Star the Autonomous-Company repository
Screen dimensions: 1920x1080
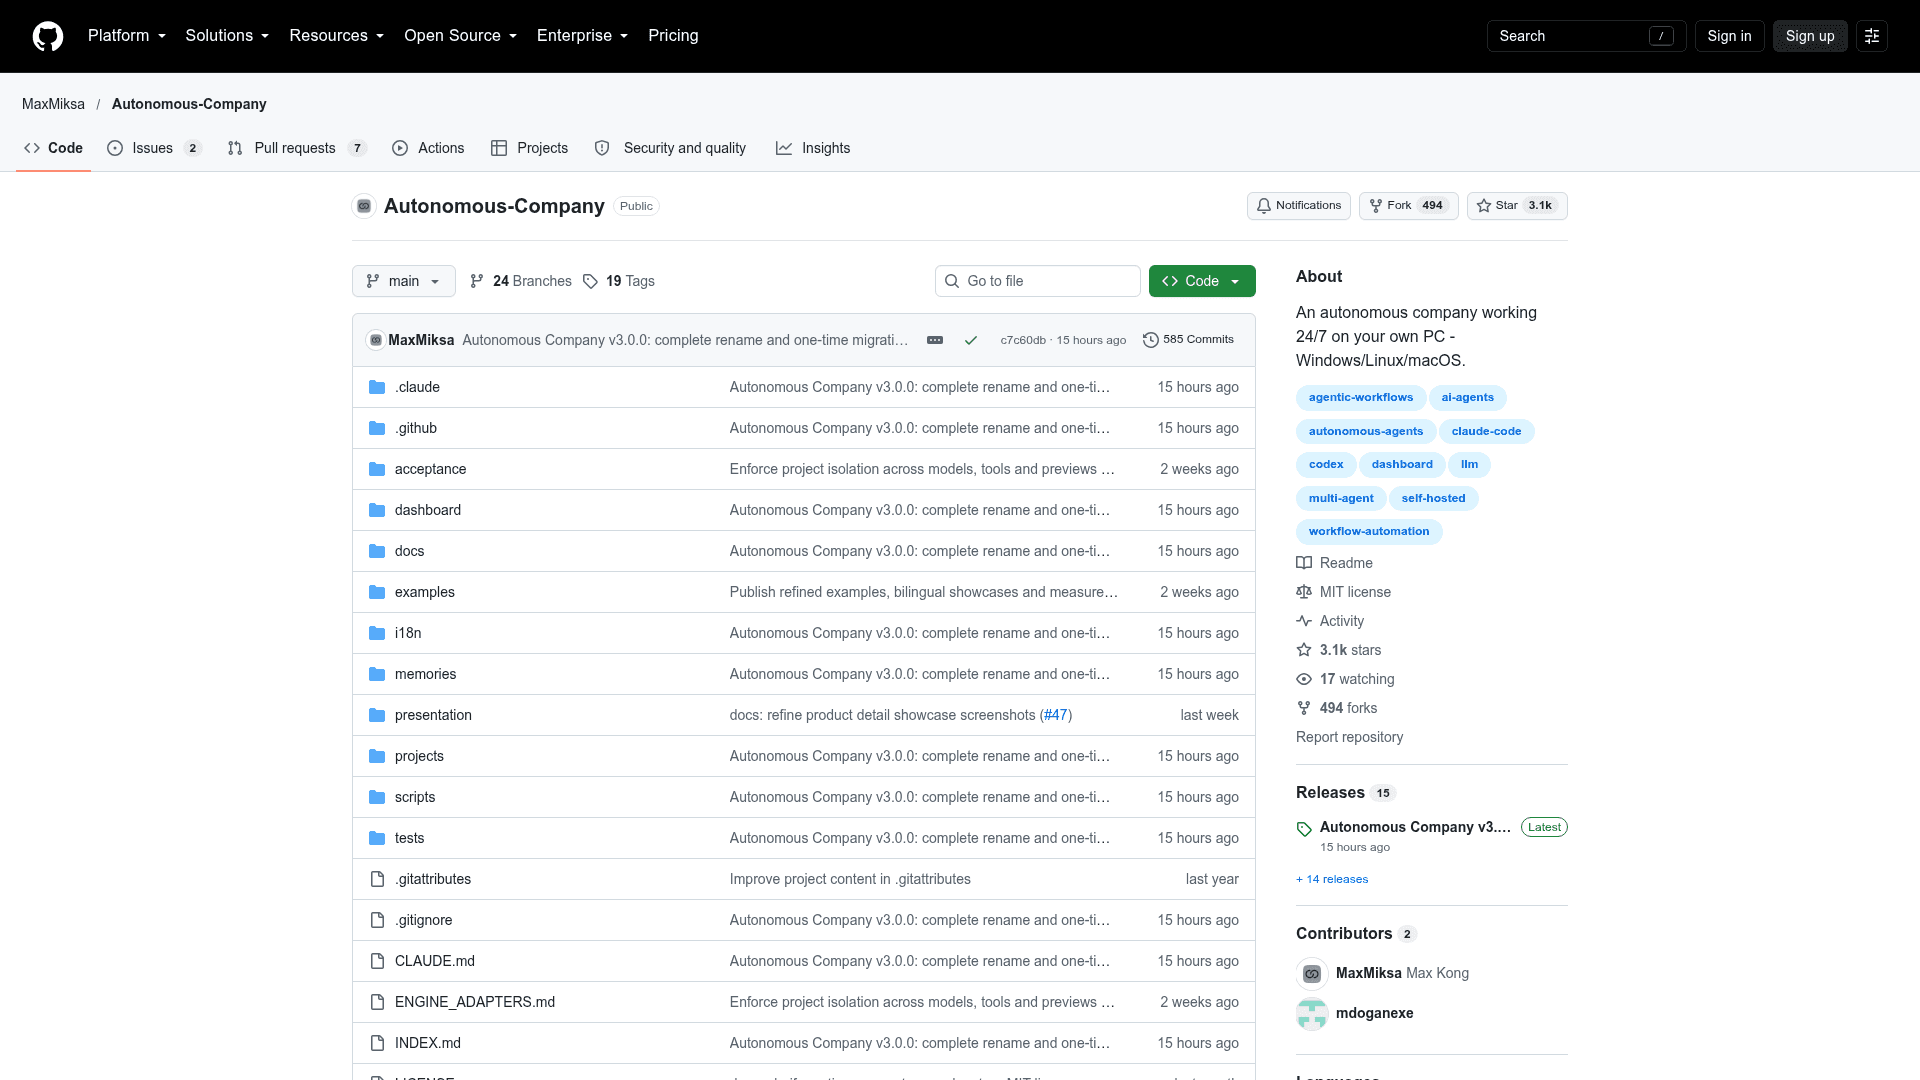1517,206
